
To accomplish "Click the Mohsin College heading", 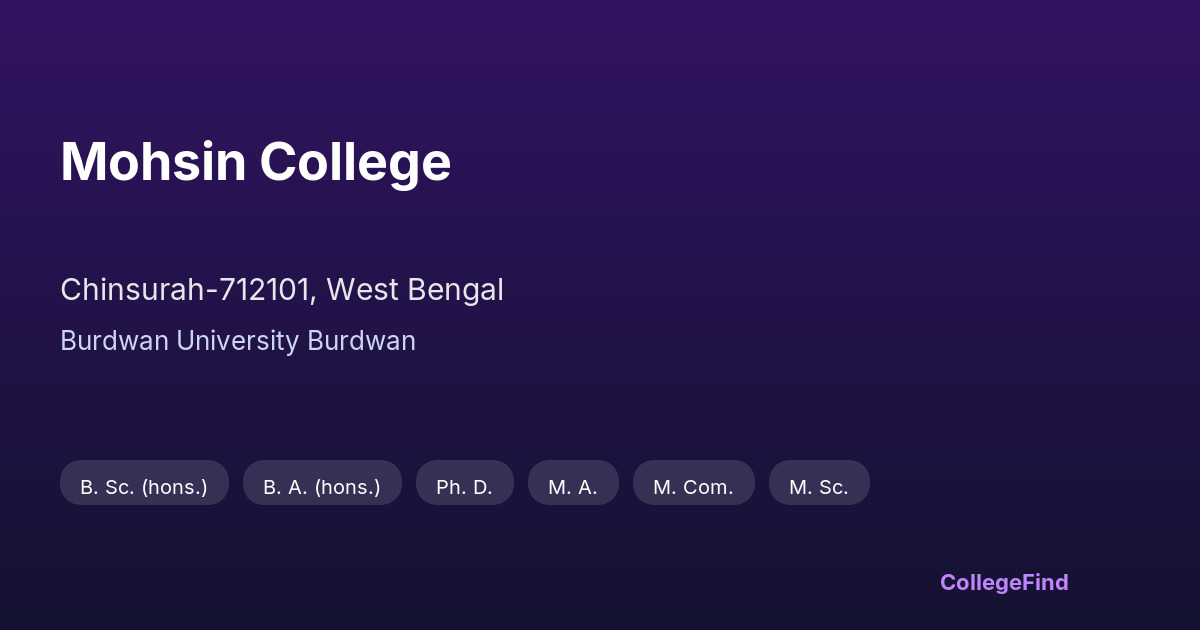I will click(x=255, y=161).
